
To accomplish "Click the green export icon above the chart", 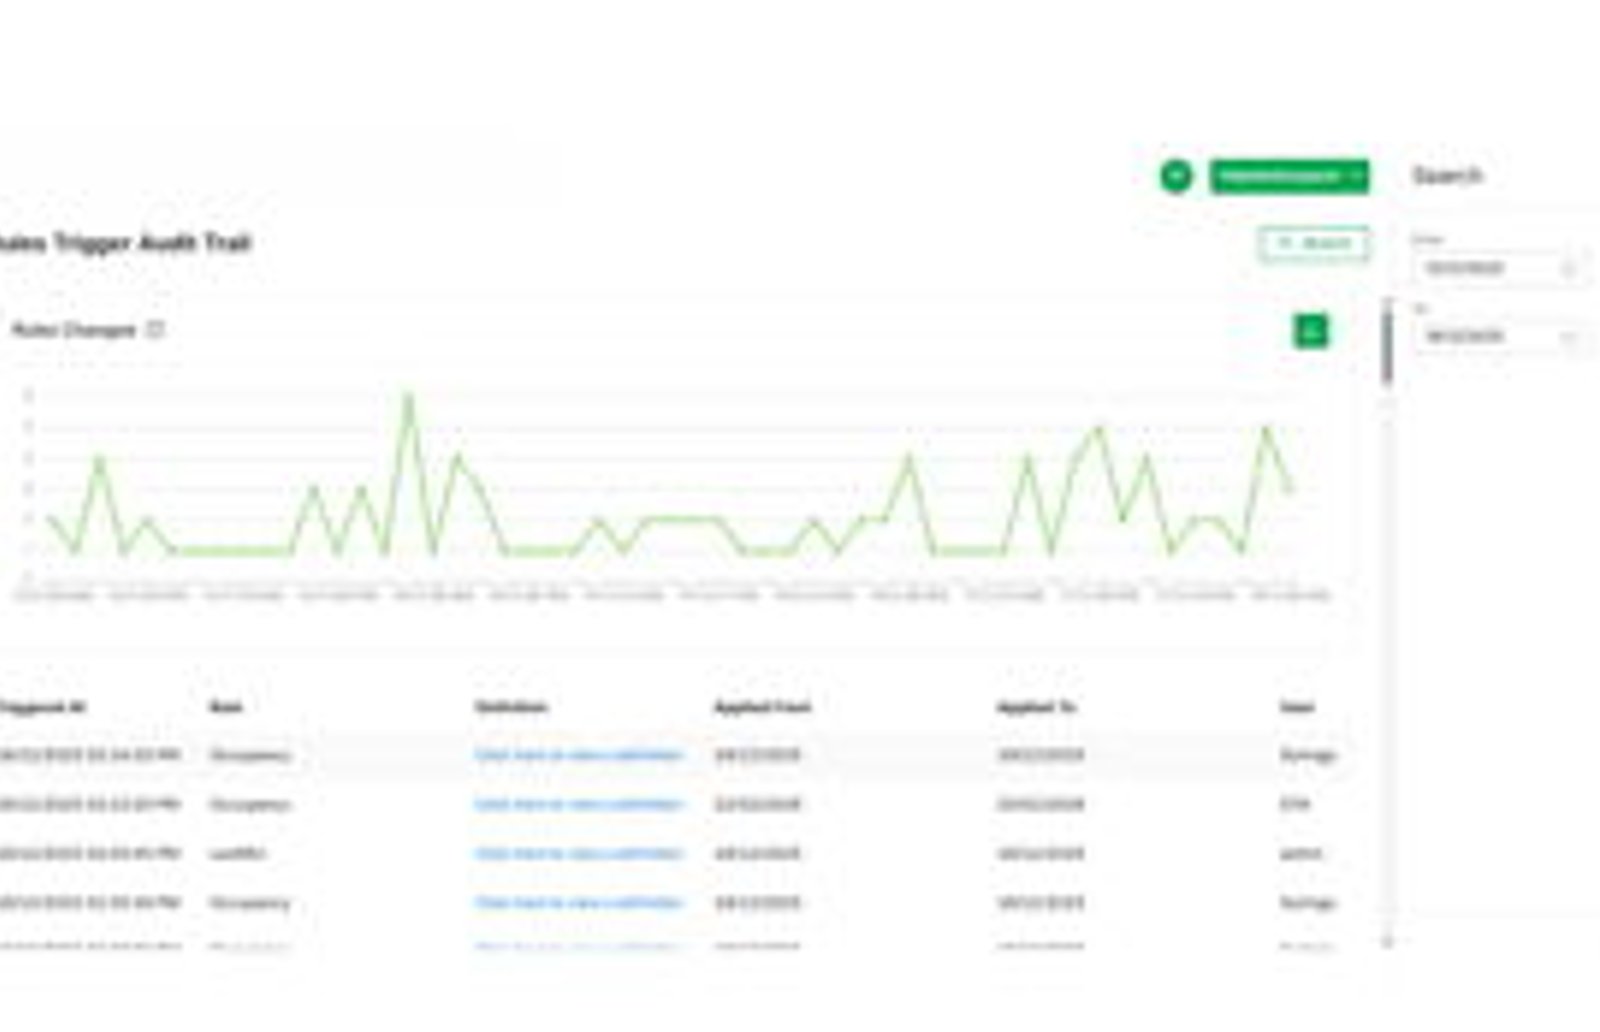I will (x=1311, y=330).
